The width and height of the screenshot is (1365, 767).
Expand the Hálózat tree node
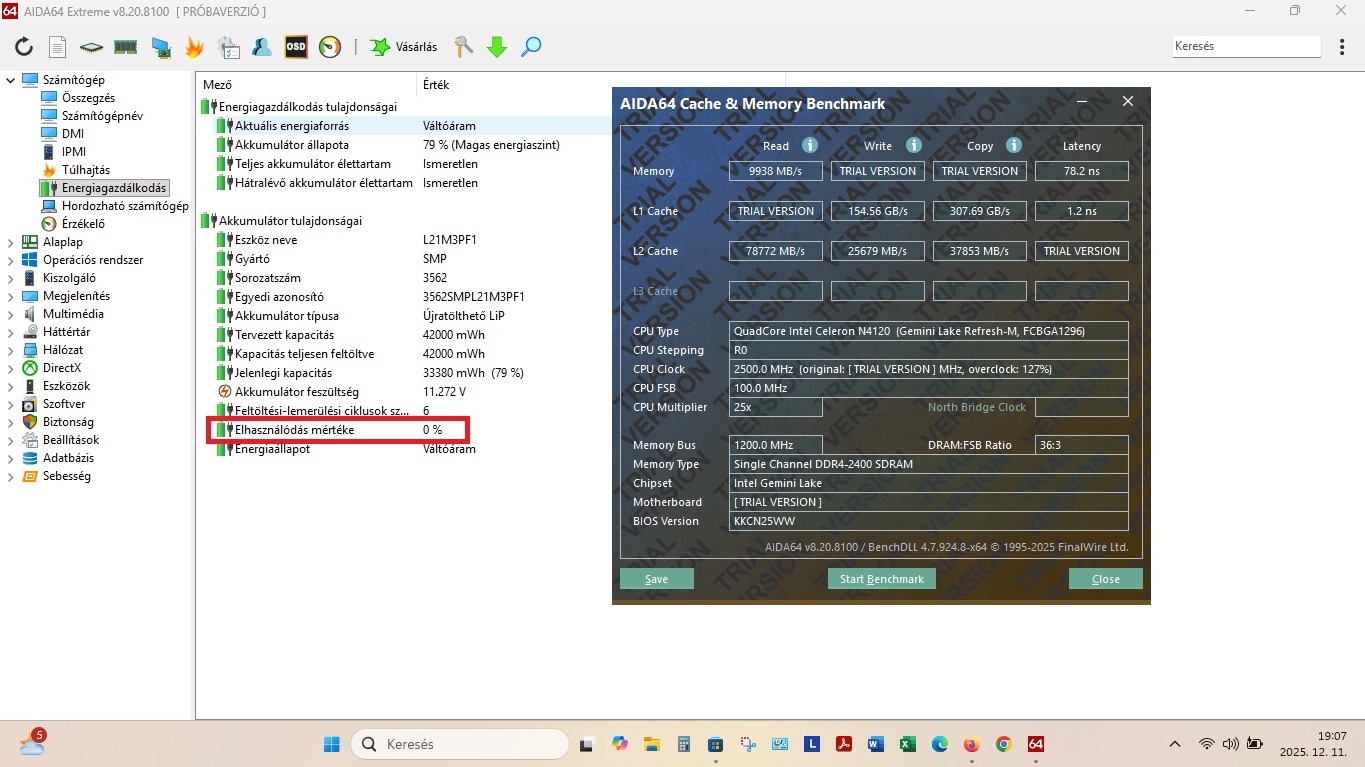point(11,350)
